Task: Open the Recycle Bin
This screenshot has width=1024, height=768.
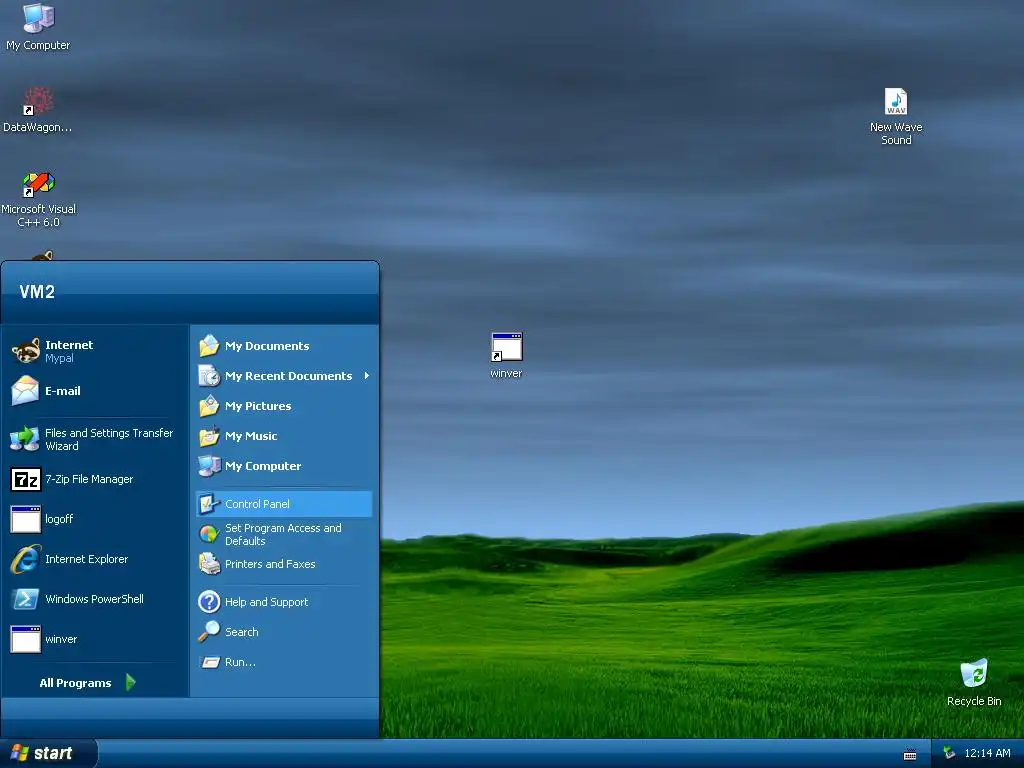Action: pyautogui.click(x=974, y=682)
